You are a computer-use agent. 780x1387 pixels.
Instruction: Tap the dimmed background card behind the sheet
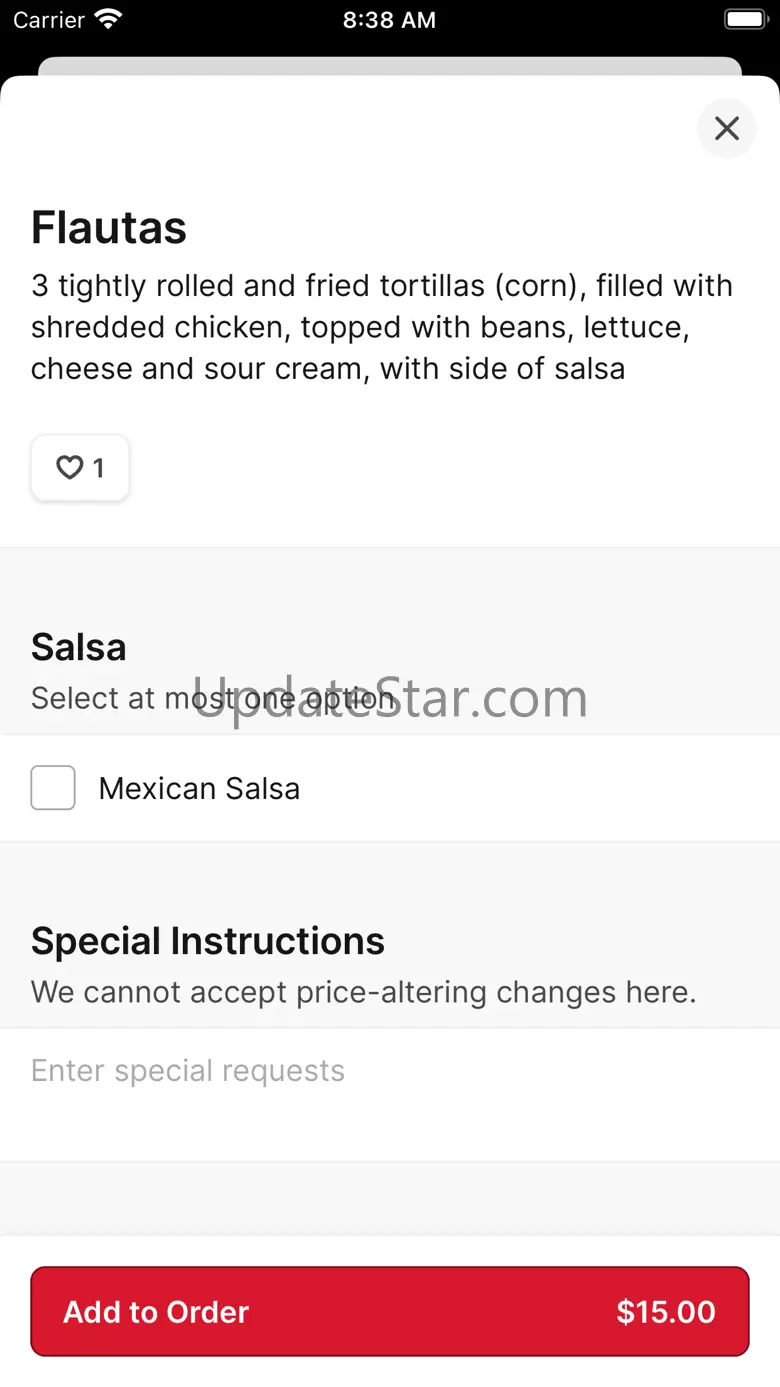point(389,66)
